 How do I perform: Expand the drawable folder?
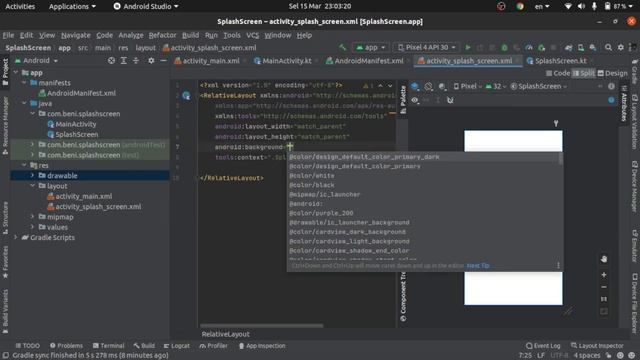pos(32,176)
